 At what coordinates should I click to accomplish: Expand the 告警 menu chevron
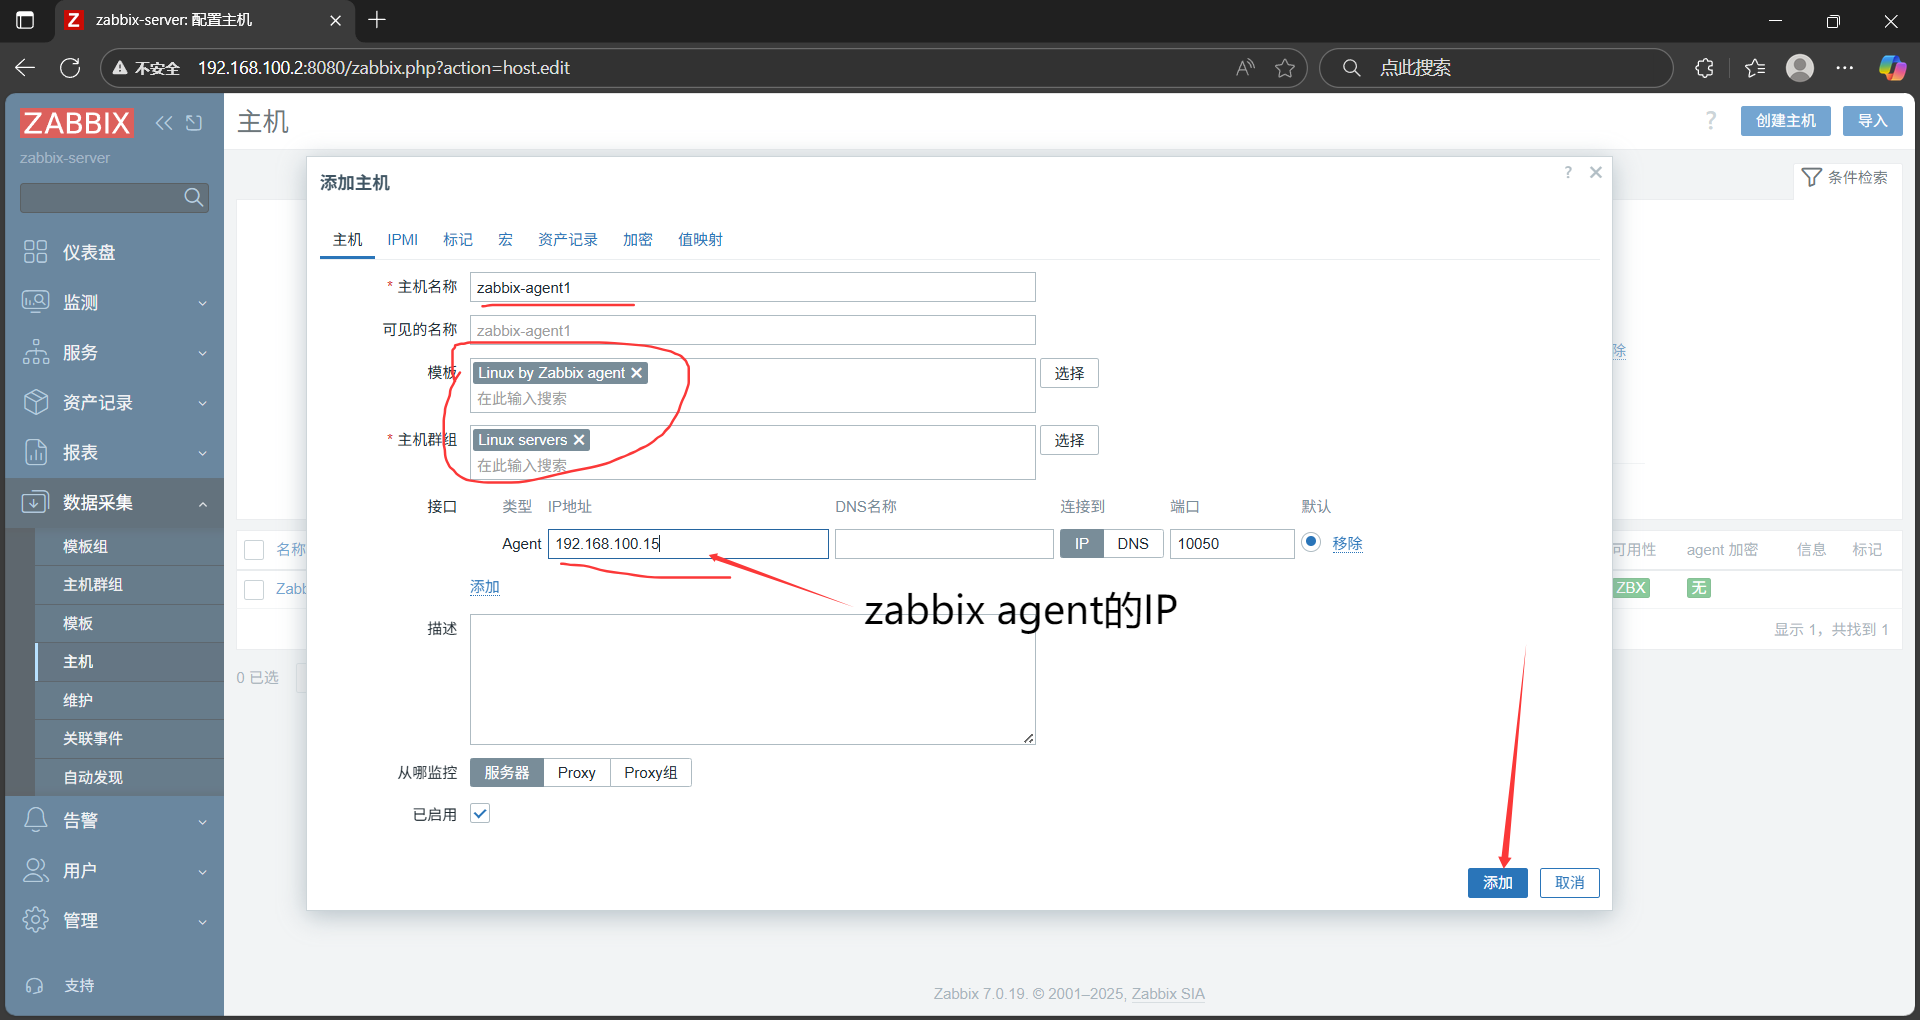point(203,822)
